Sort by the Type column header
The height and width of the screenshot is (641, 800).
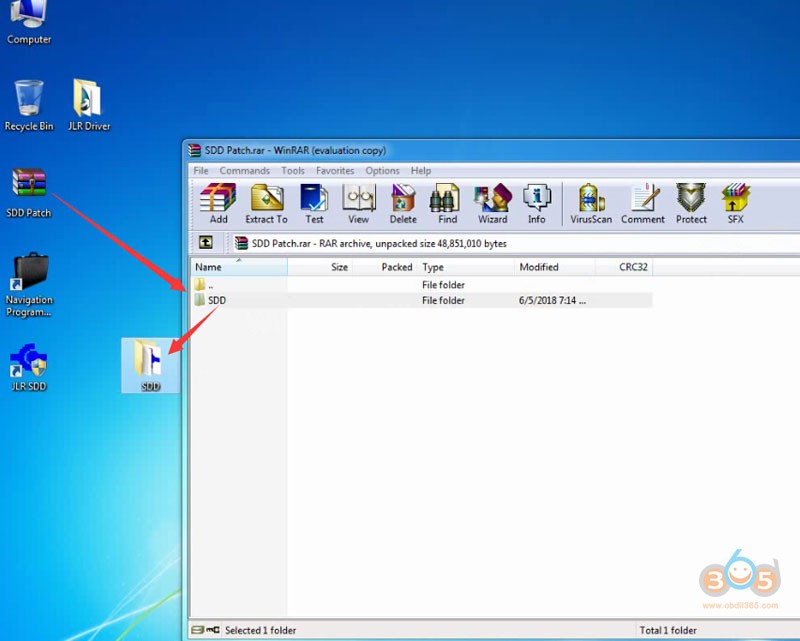click(x=466, y=267)
